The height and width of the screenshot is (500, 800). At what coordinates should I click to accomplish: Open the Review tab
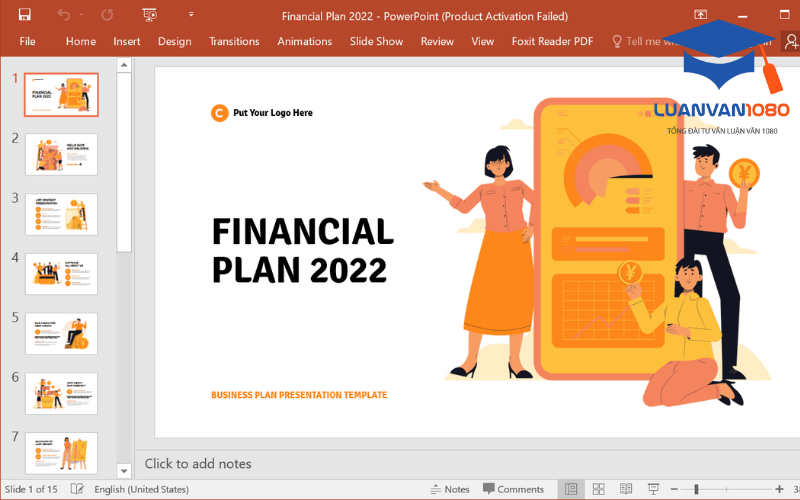pos(437,41)
